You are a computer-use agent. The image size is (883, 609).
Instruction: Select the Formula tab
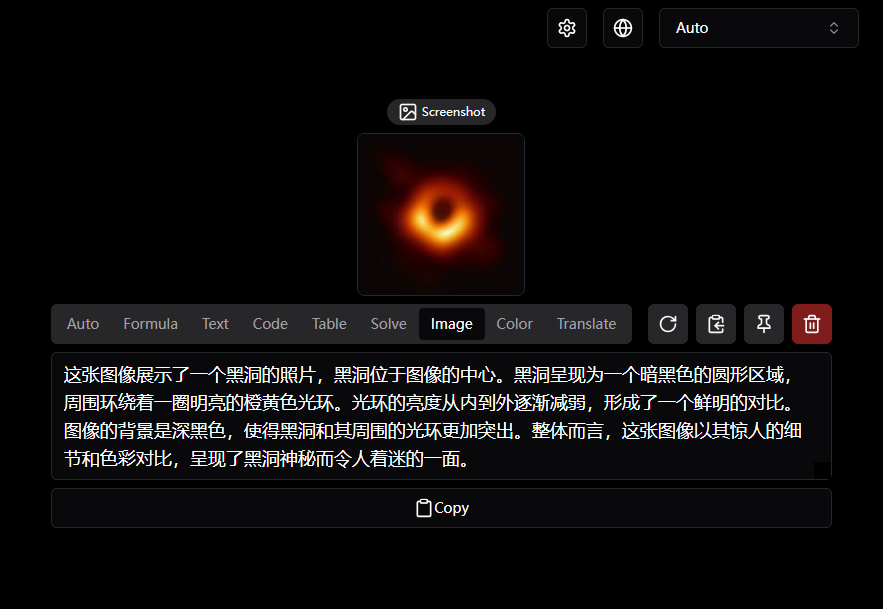tap(150, 324)
